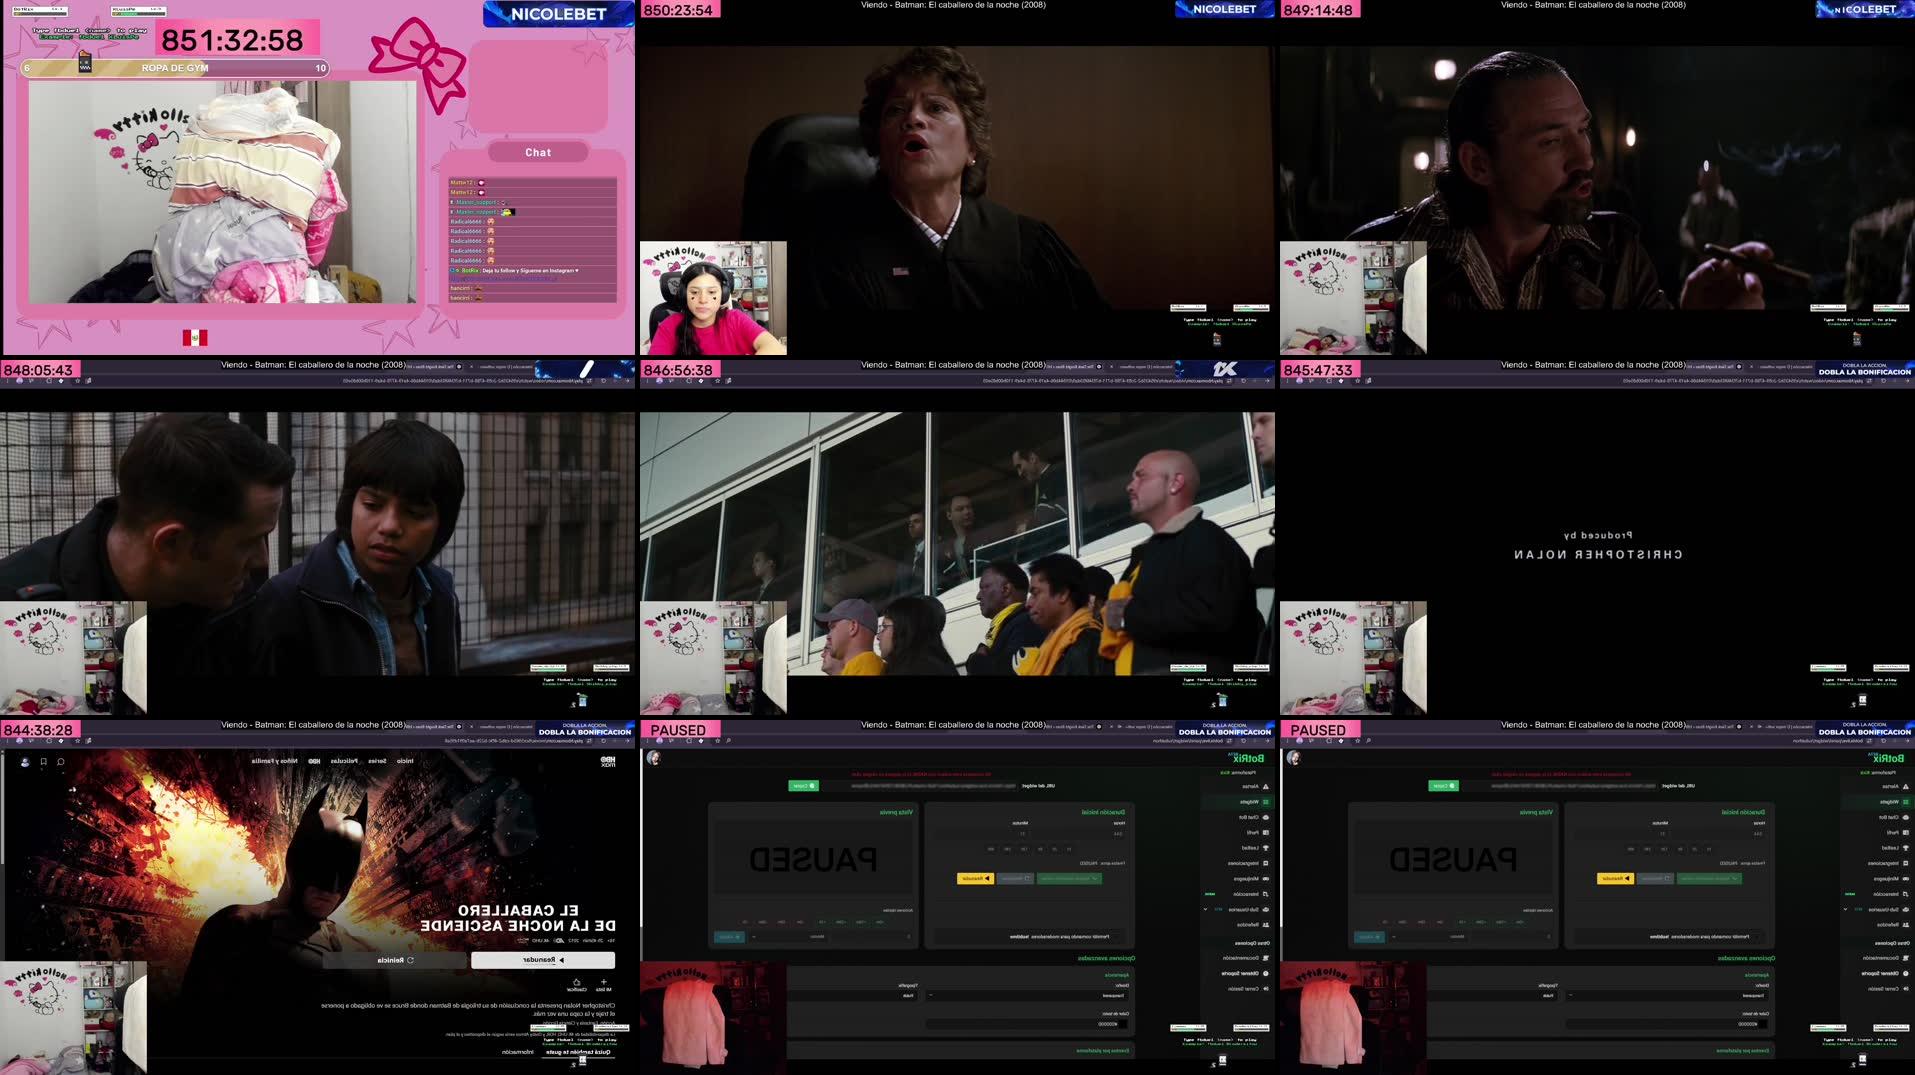Click the NICOLEBET banner above the pink stream
The width and height of the screenshot is (1915, 1075).
(x=558, y=14)
